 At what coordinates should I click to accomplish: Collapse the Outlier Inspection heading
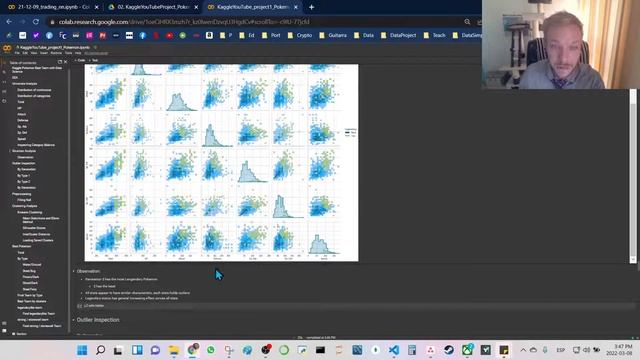click(x=74, y=320)
